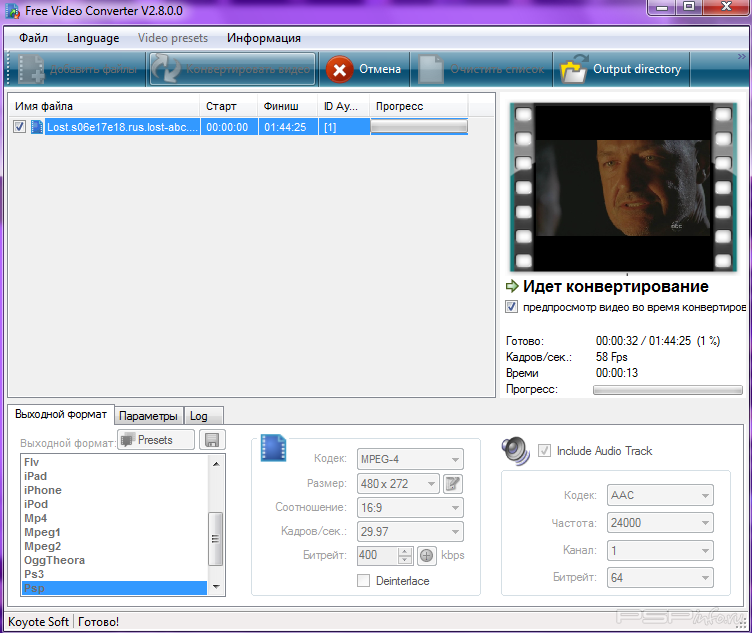Screen dimensions: 752x633
Task: Open the Соотношение 16:9 dropdown
Action: coord(410,508)
